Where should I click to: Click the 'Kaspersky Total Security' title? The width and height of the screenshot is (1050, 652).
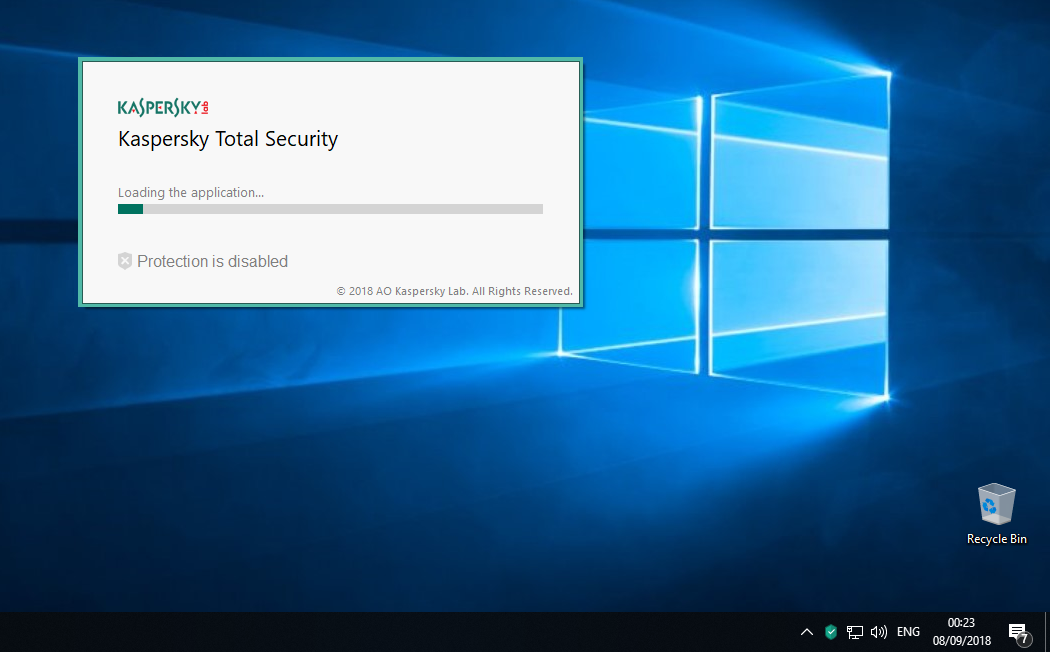(x=228, y=139)
